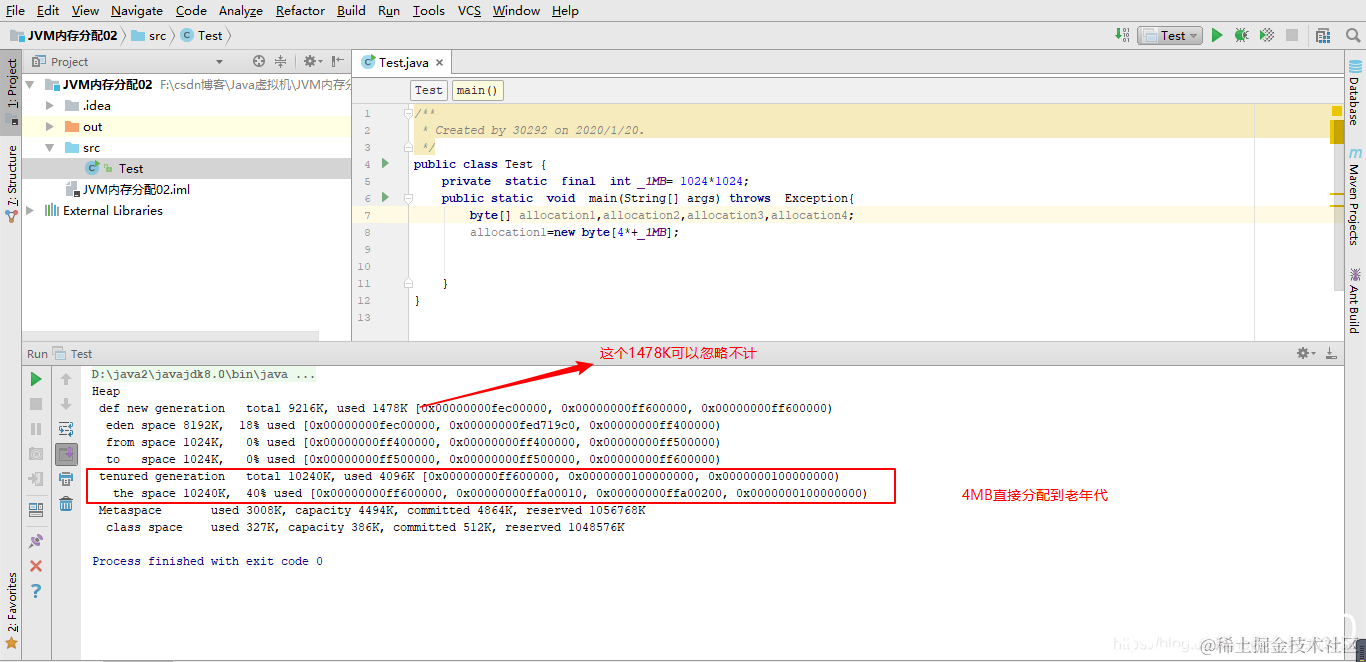Click the disabled Stop icon in main toolbar
1366x662 pixels.
click(x=1292, y=35)
